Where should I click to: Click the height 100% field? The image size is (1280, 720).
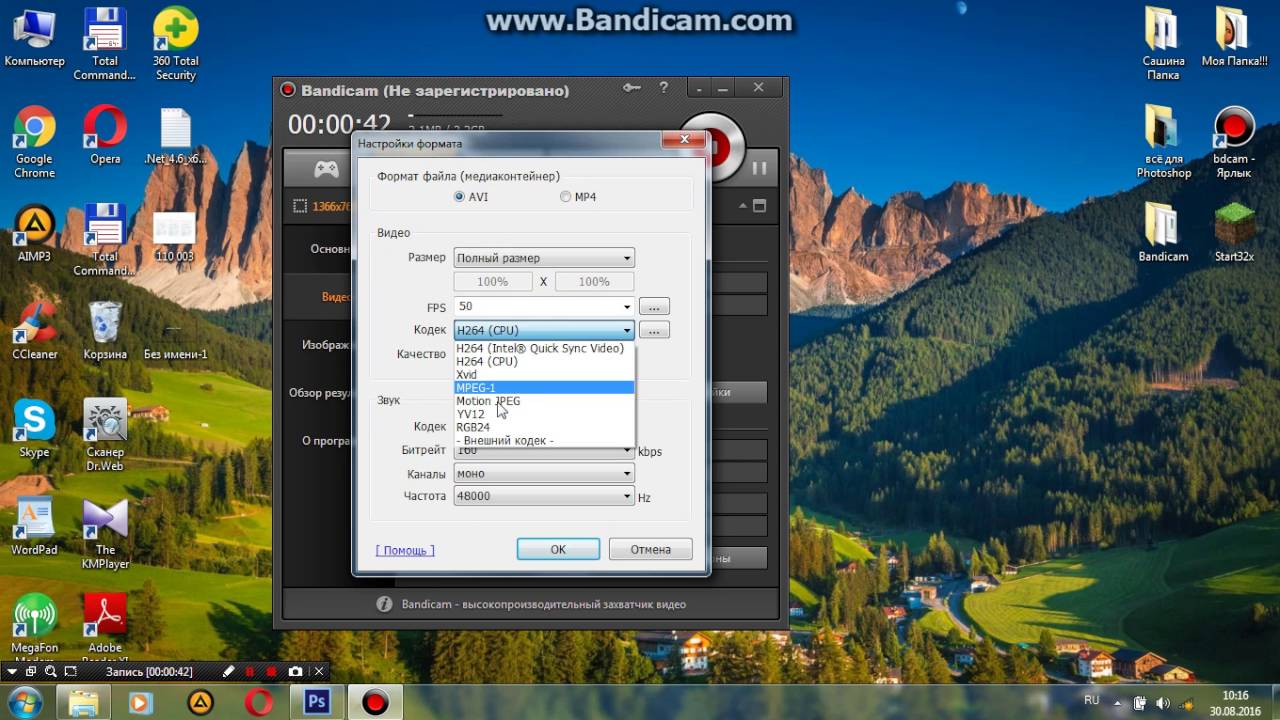tap(594, 282)
